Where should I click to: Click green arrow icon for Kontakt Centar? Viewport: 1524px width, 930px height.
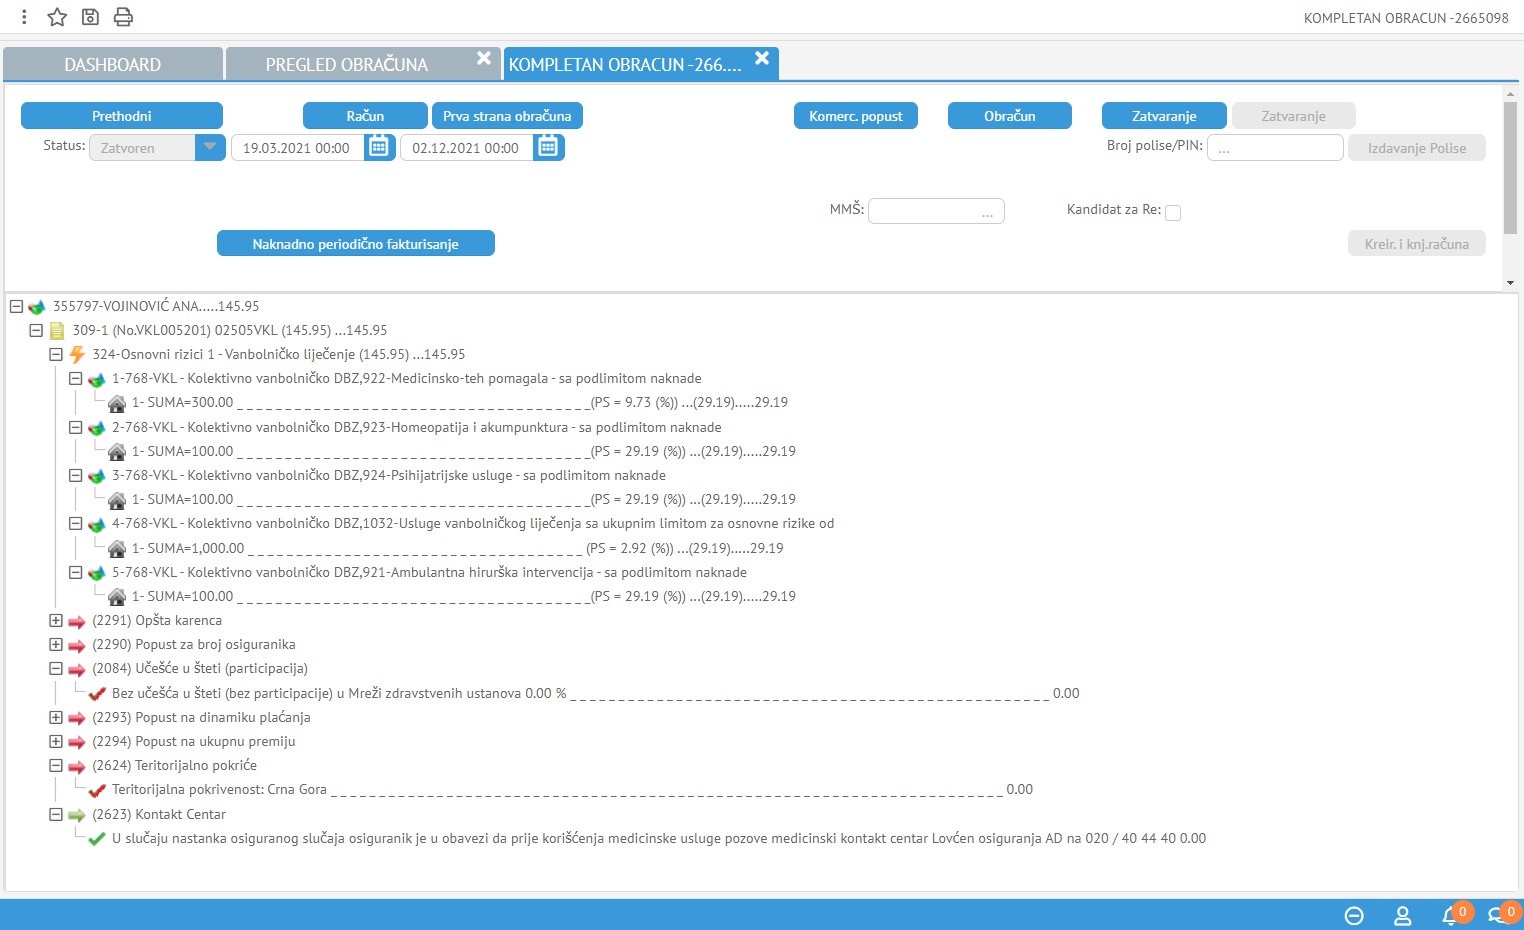(77, 815)
